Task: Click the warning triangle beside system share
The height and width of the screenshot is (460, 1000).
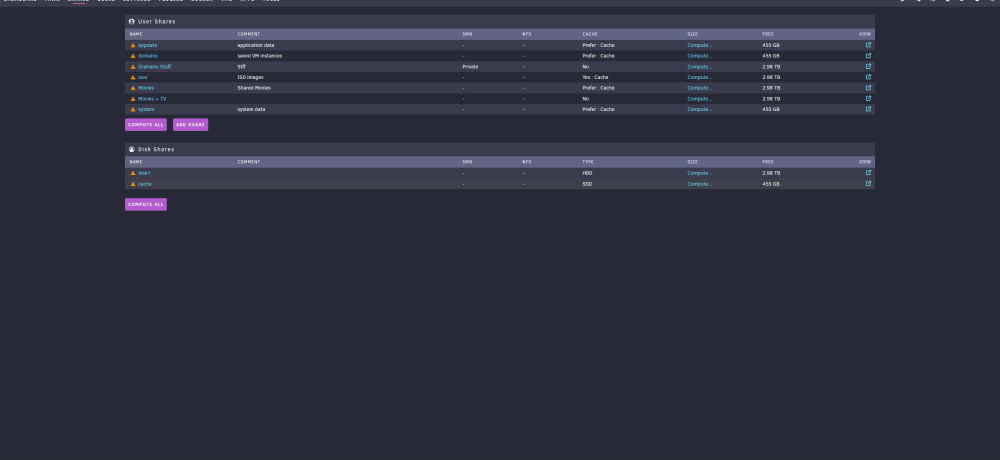Action: [133, 109]
